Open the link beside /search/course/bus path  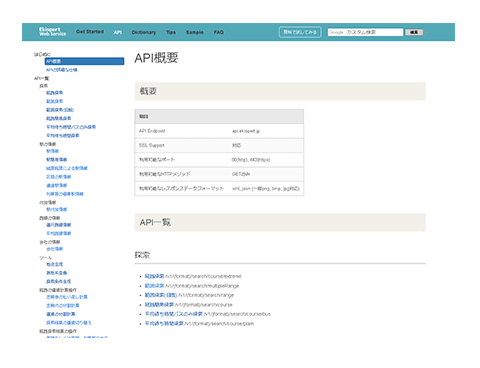174,314
